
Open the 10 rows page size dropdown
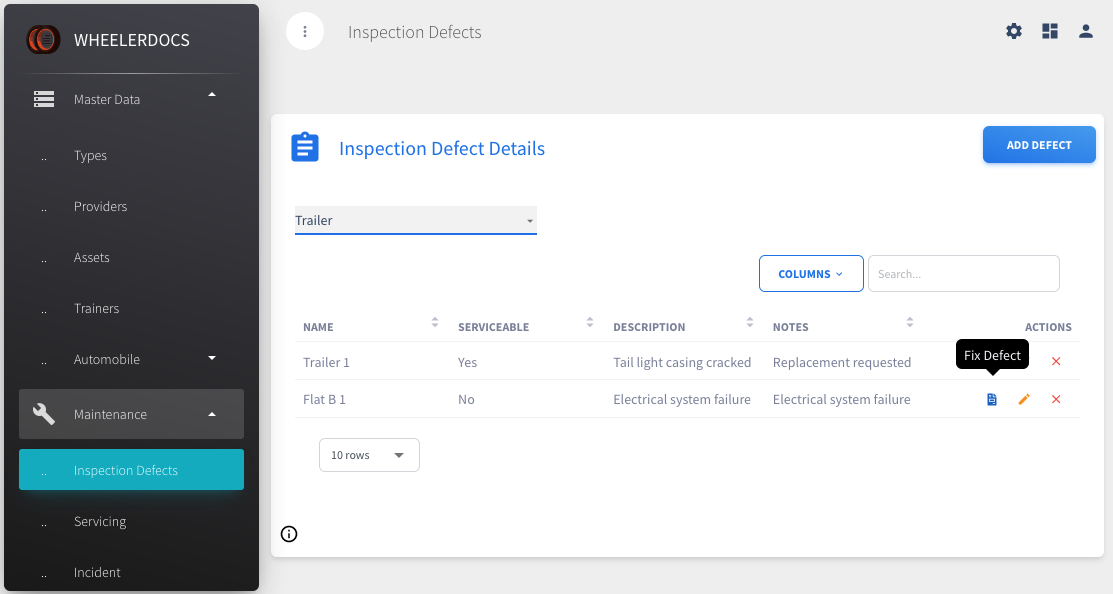click(x=369, y=455)
